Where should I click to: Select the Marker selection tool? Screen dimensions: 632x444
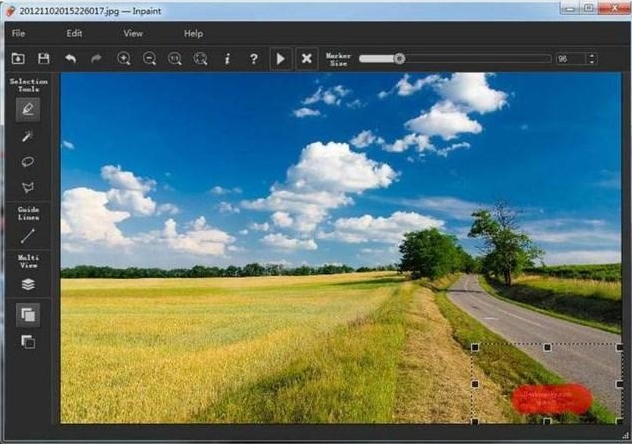pyautogui.click(x=28, y=109)
